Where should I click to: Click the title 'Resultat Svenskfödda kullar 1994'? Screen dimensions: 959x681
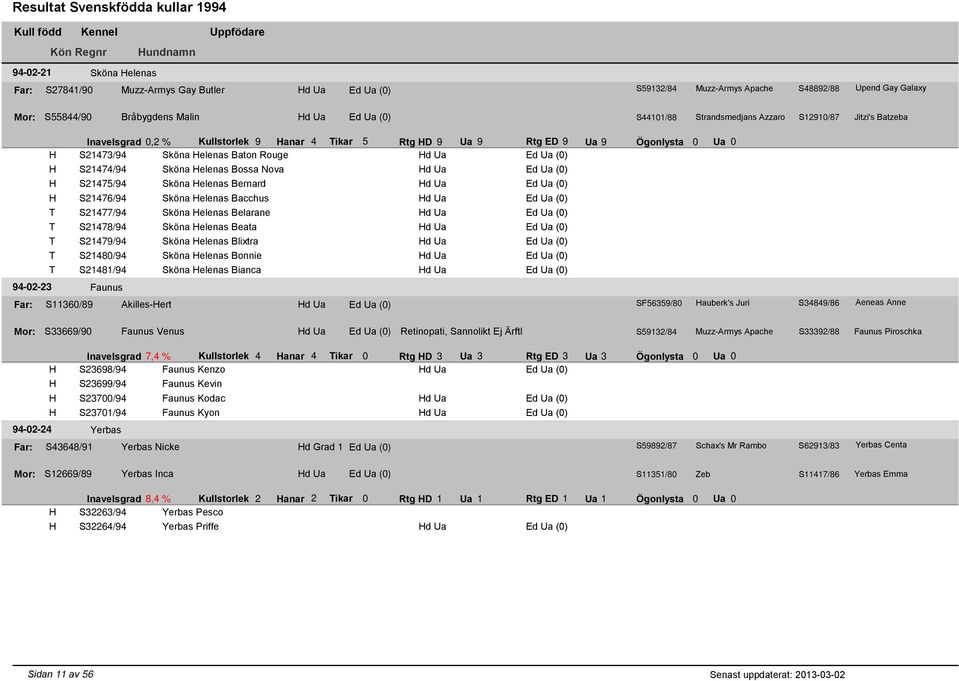119,8
